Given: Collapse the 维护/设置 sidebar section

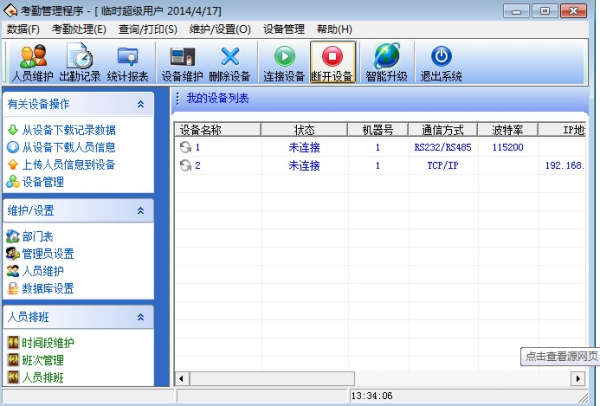Looking at the screenshot, I should click(x=141, y=211).
